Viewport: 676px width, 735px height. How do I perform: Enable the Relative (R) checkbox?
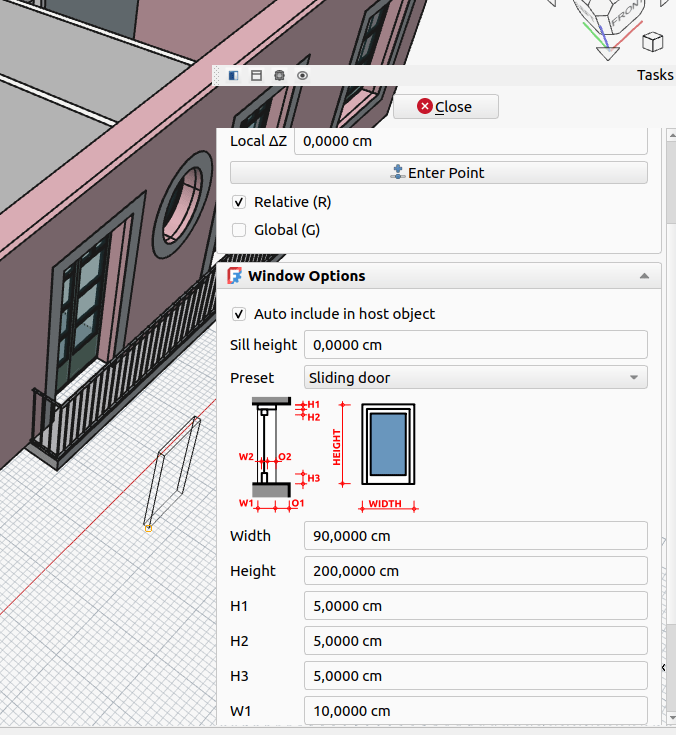pyautogui.click(x=239, y=202)
